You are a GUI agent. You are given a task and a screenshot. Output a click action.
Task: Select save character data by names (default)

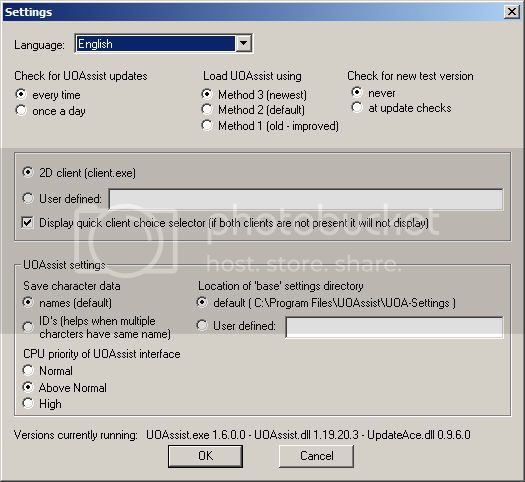pyautogui.click(x=28, y=302)
